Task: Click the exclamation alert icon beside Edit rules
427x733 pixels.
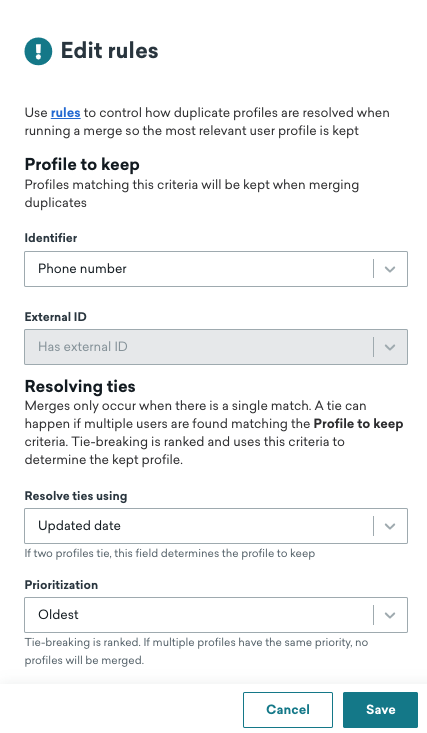Action: tap(38, 51)
